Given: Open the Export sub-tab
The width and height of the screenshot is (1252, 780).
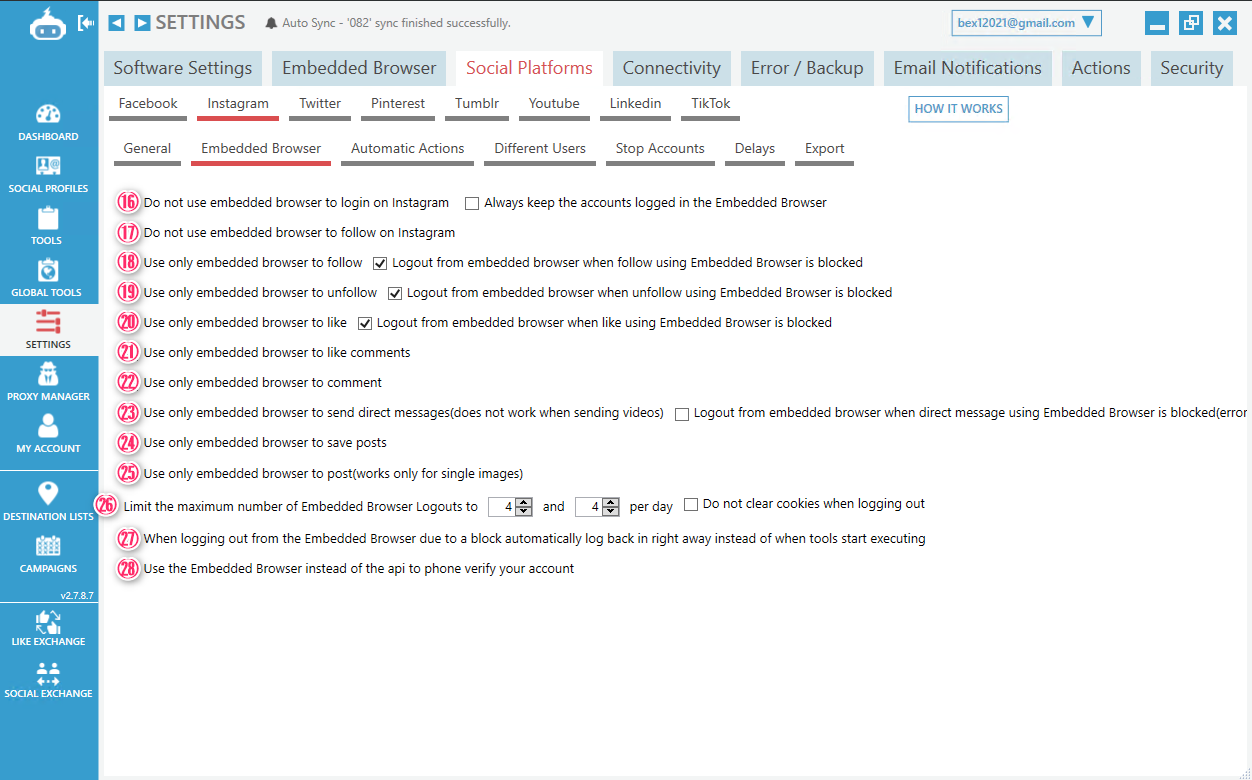Looking at the screenshot, I should 825,149.
